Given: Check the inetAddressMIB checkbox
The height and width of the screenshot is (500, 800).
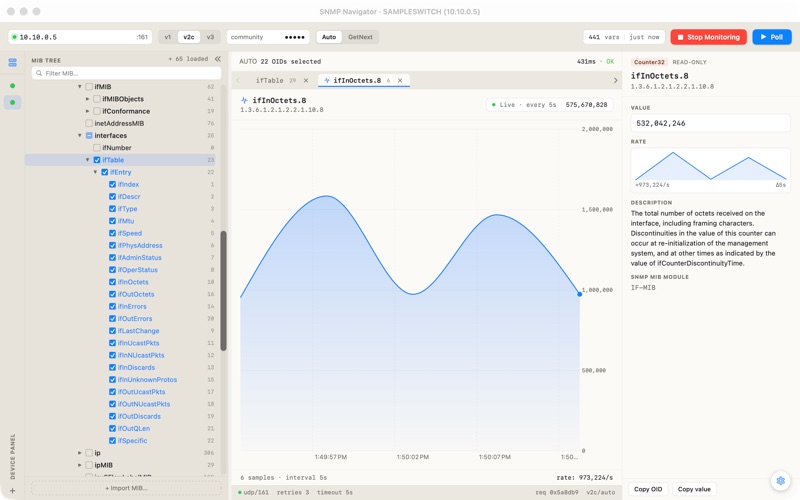Looking at the screenshot, I should pyautogui.click(x=89, y=123).
